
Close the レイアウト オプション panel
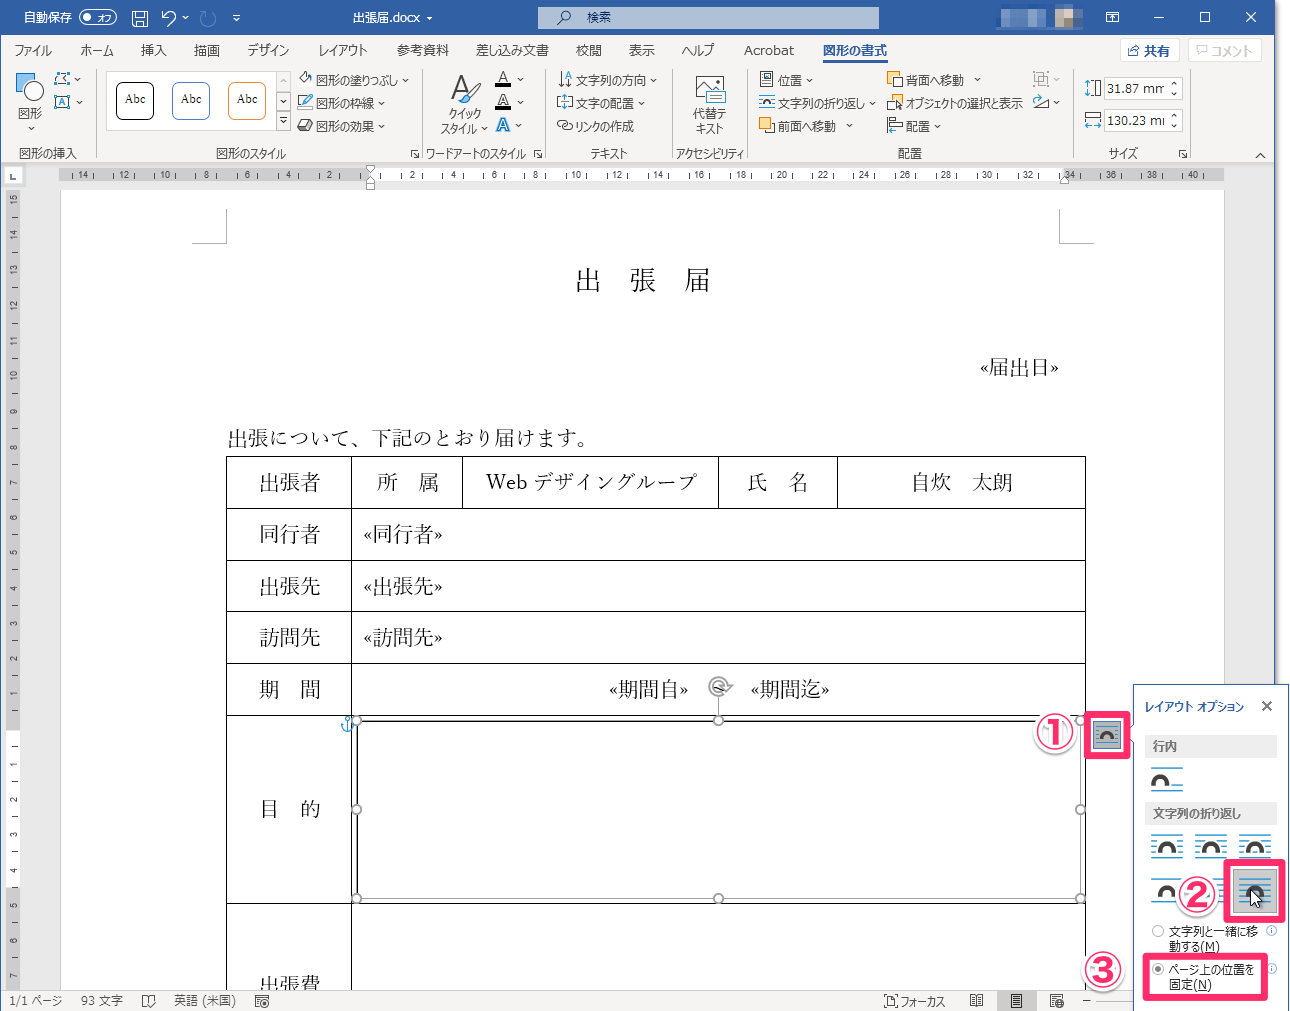(x=1267, y=706)
